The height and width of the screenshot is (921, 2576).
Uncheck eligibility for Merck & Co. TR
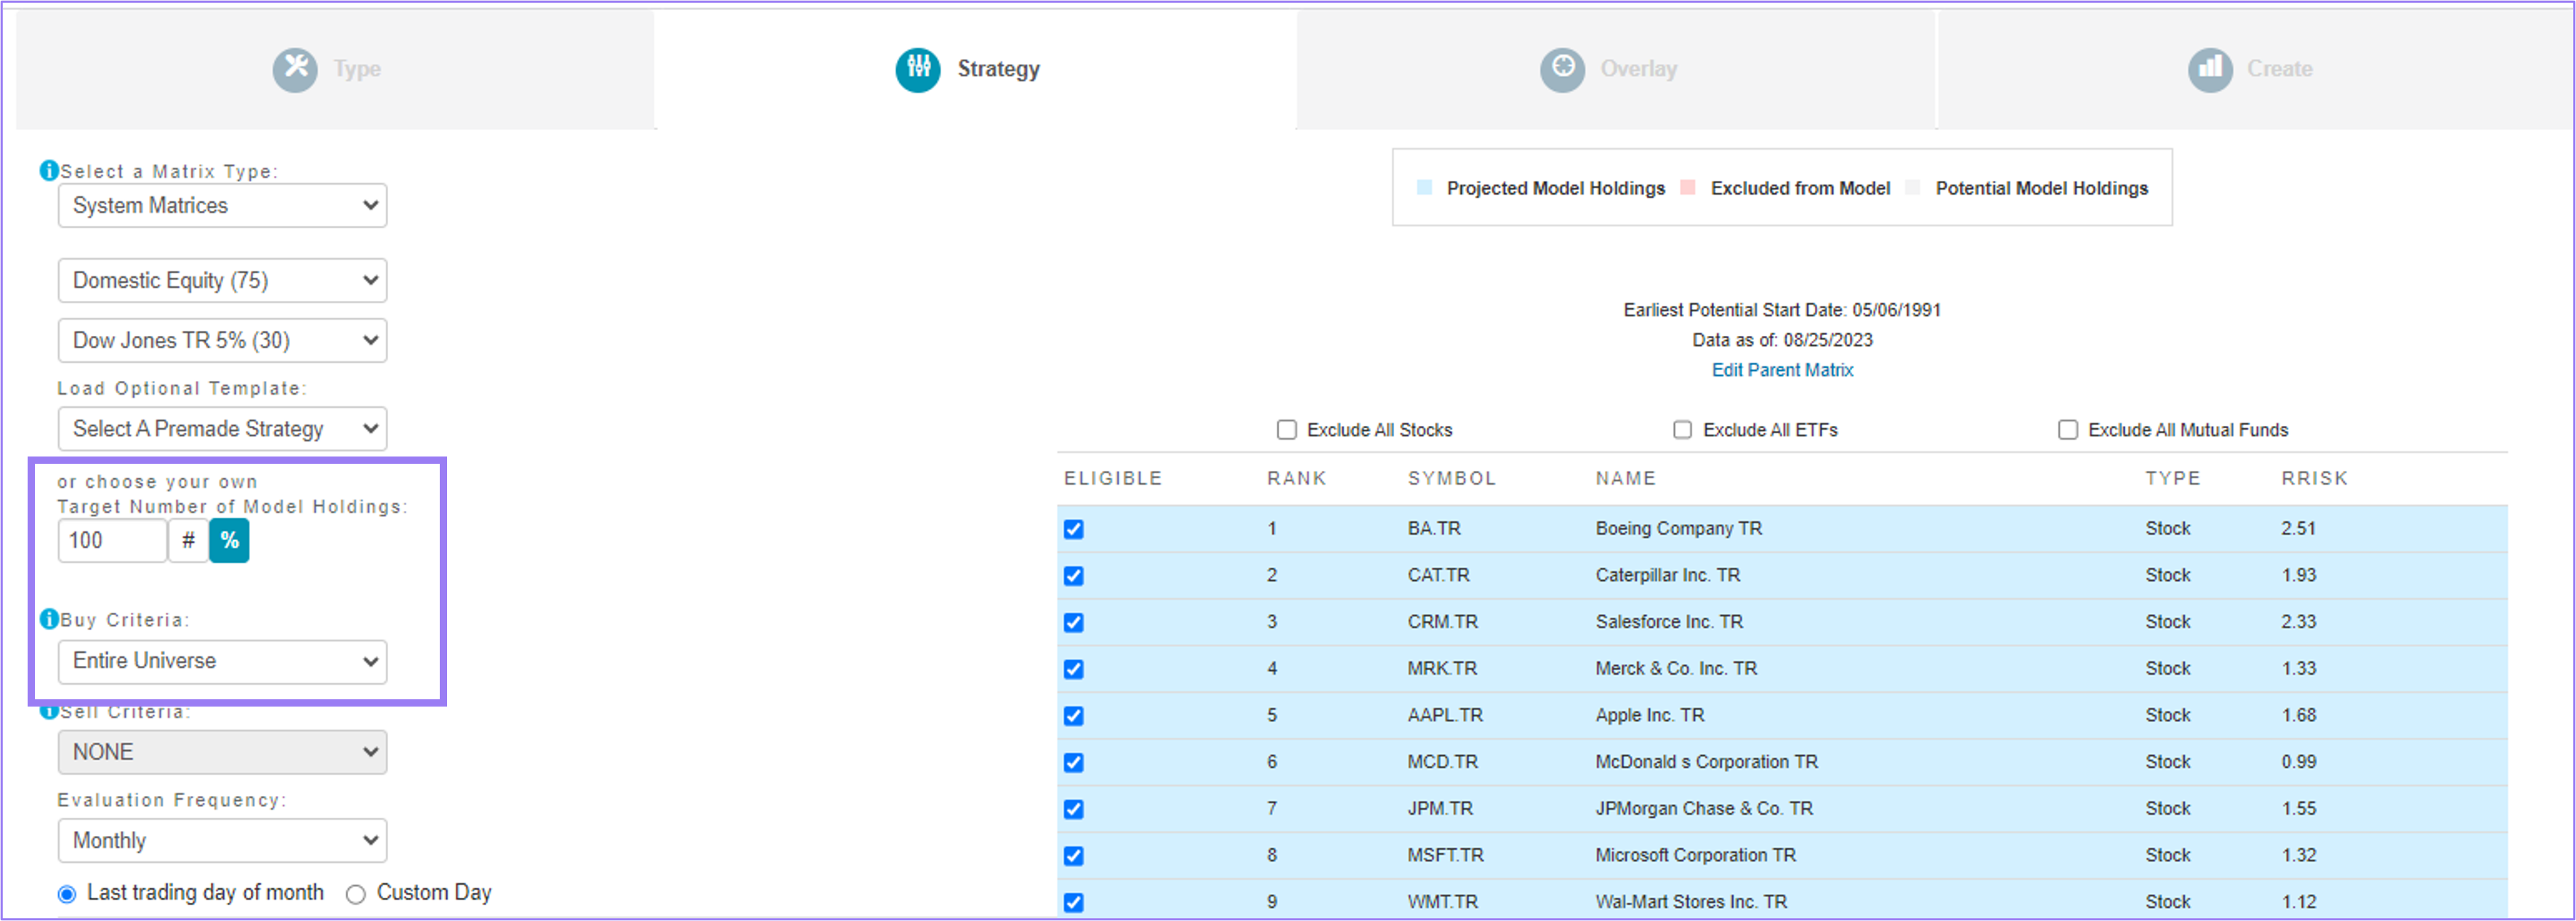point(1074,669)
